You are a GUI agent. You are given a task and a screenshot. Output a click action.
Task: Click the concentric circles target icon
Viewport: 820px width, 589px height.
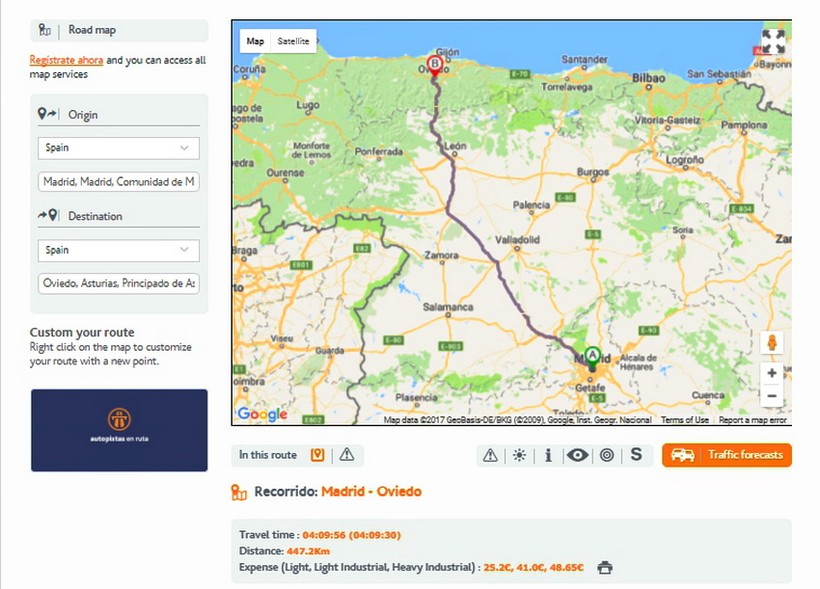point(606,455)
